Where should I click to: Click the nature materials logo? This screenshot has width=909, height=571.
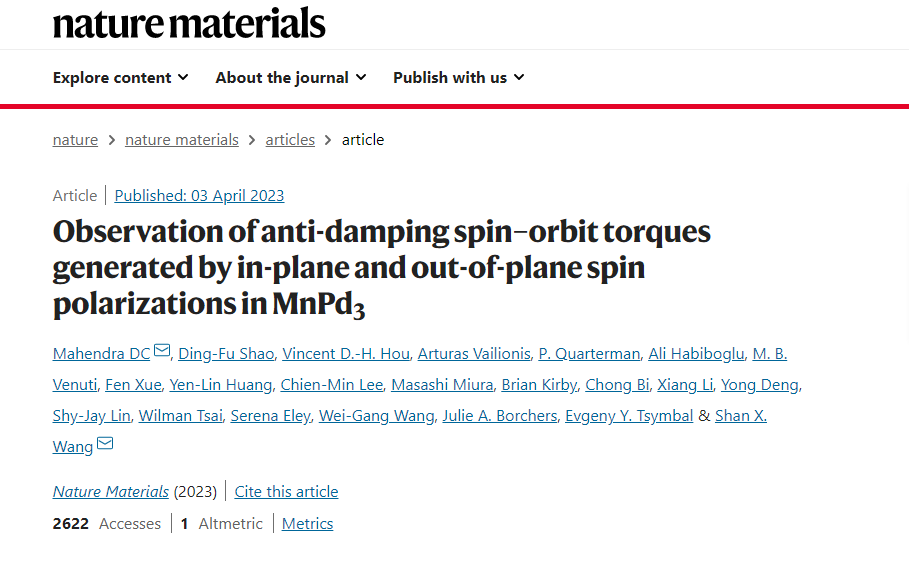[x=189, y=24]
